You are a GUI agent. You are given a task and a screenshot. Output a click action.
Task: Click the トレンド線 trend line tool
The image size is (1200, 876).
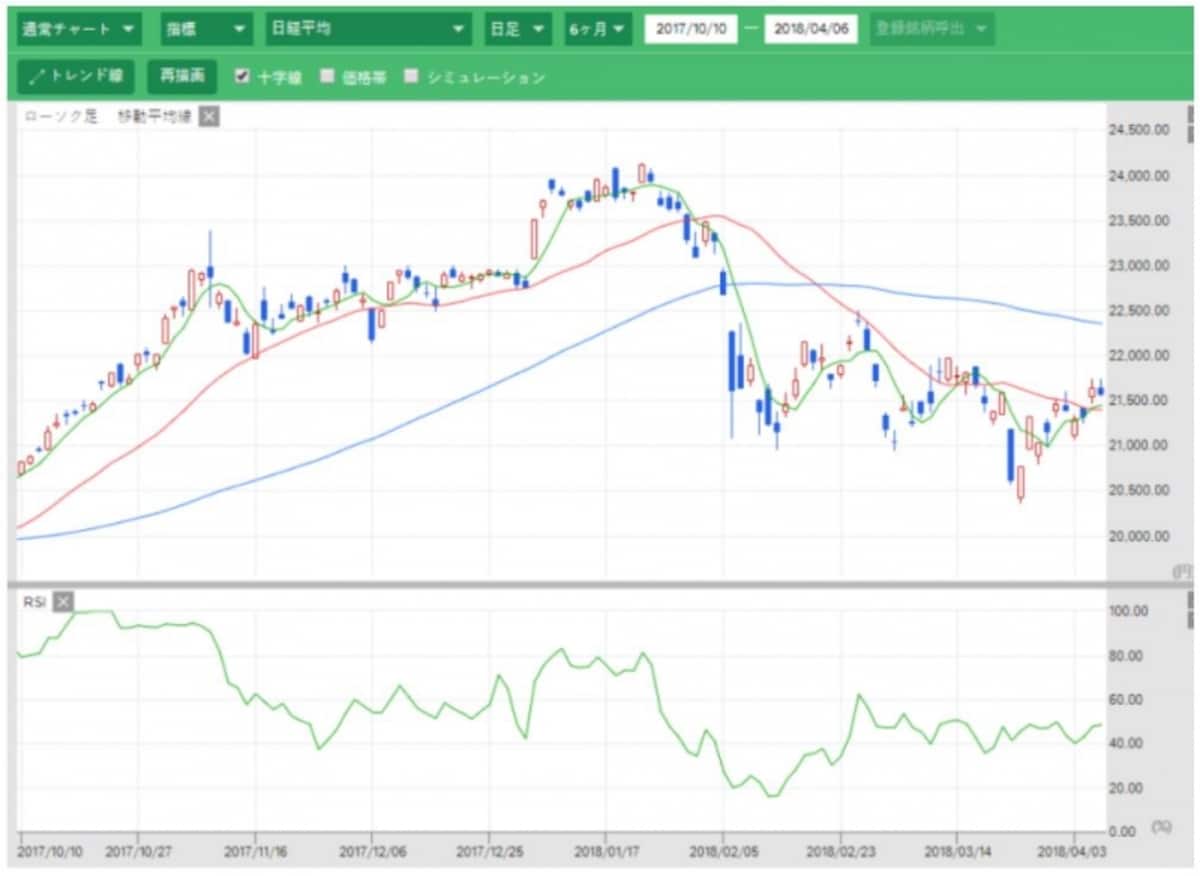pos(76,76)
